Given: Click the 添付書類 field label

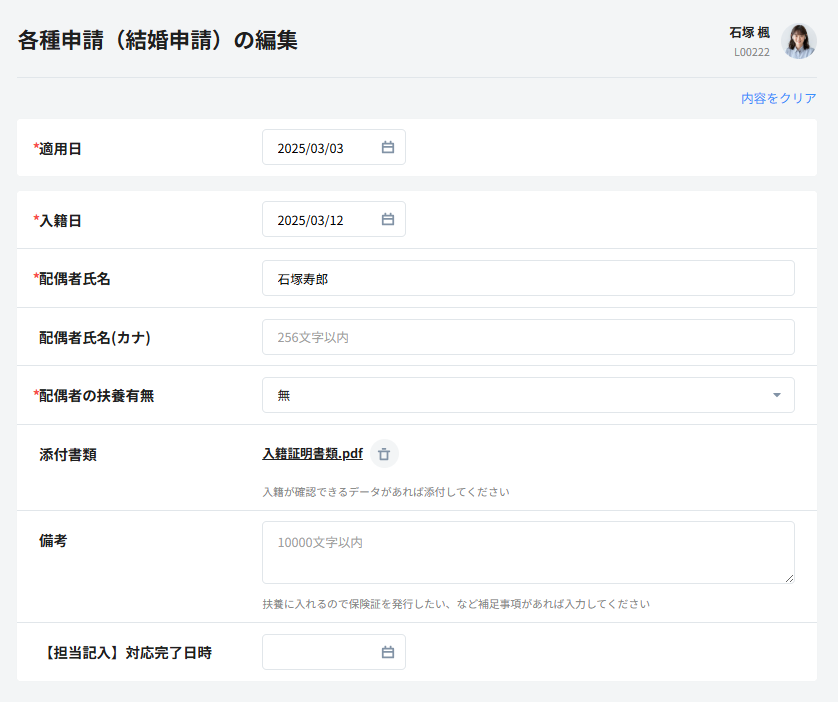Looking at the screenshot, I should pos(68,454).
